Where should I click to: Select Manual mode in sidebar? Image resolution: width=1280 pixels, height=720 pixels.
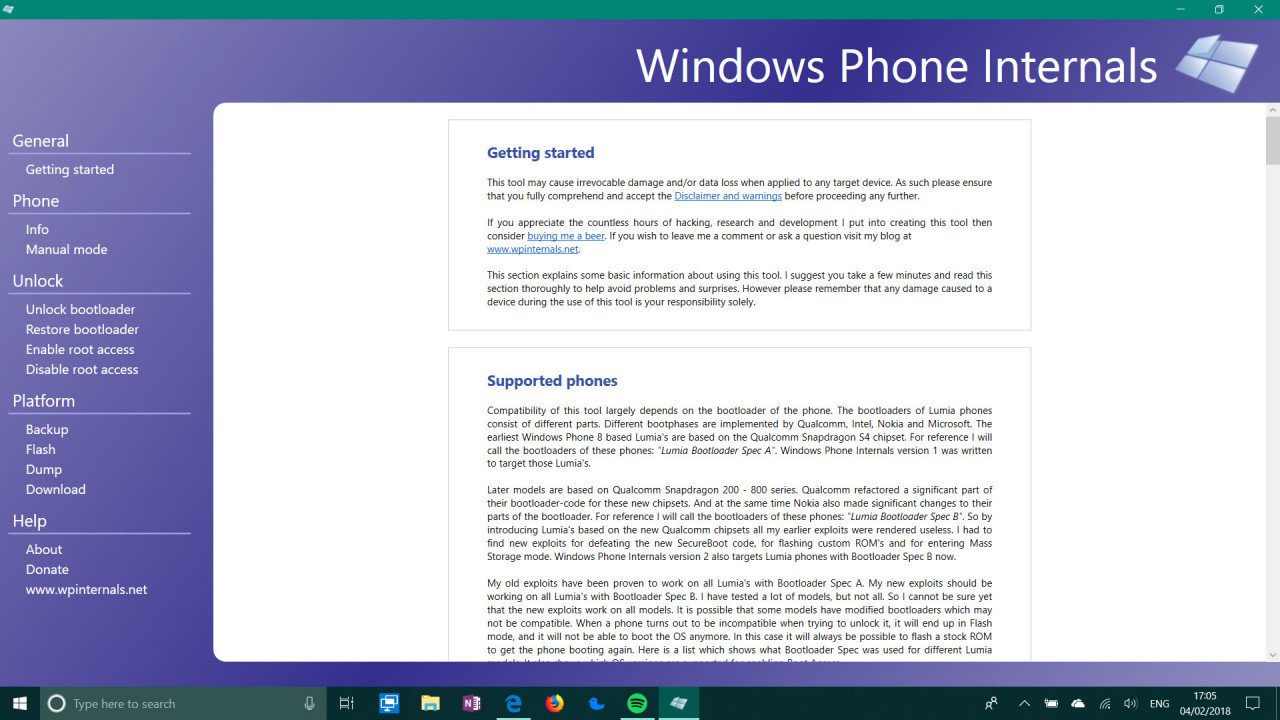[66, 249]
